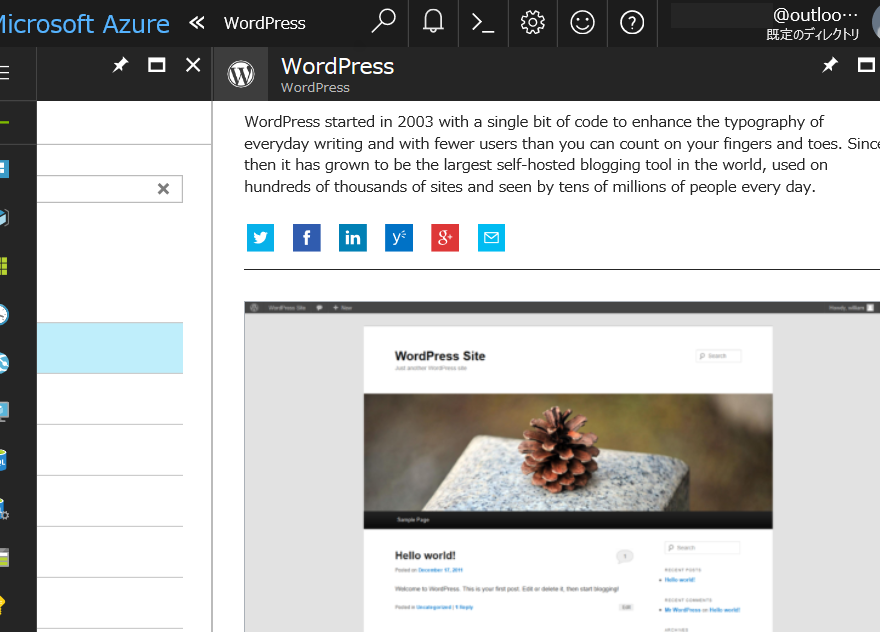
Task: Open the portal settings gear
Action: [533, 22]
